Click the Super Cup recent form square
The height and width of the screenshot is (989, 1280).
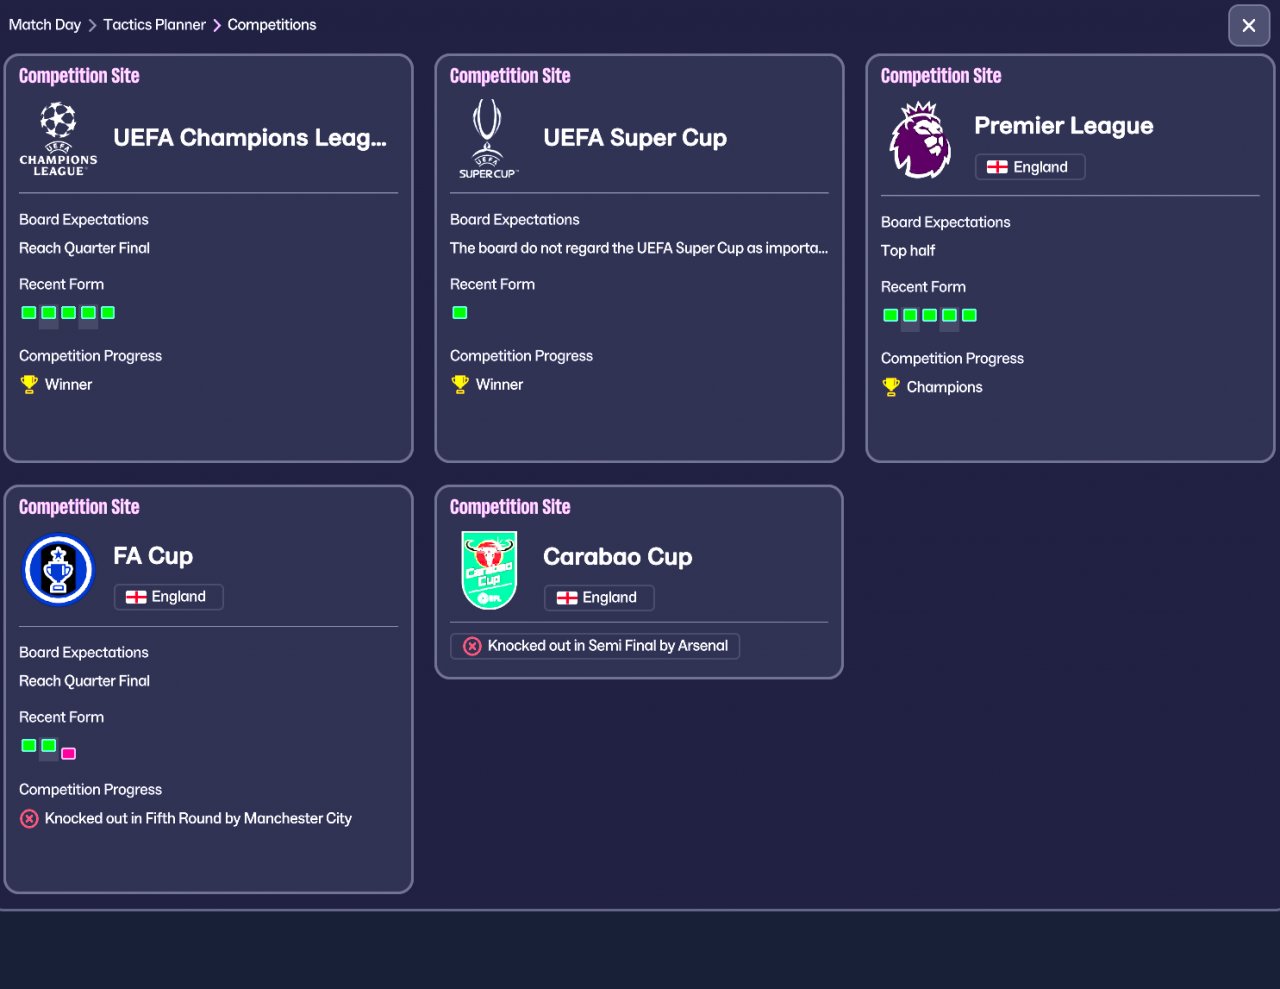click(x=460, y=313)
